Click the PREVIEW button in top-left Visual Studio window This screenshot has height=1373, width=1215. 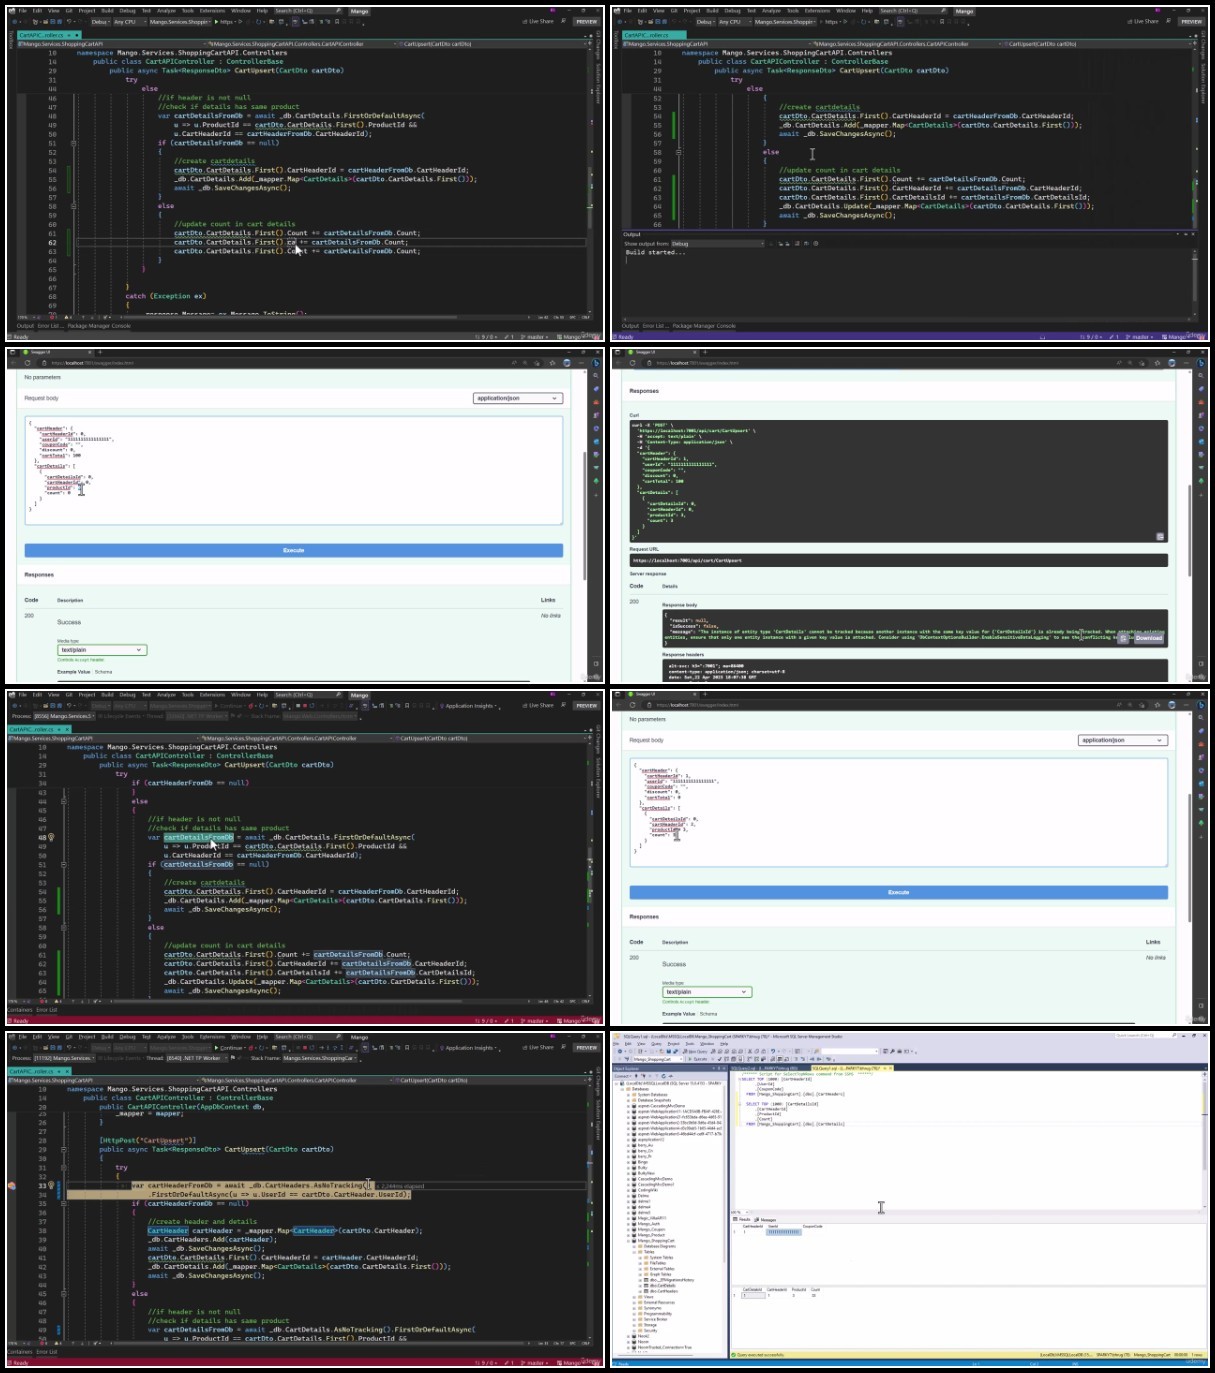click(x=586, y=21)
